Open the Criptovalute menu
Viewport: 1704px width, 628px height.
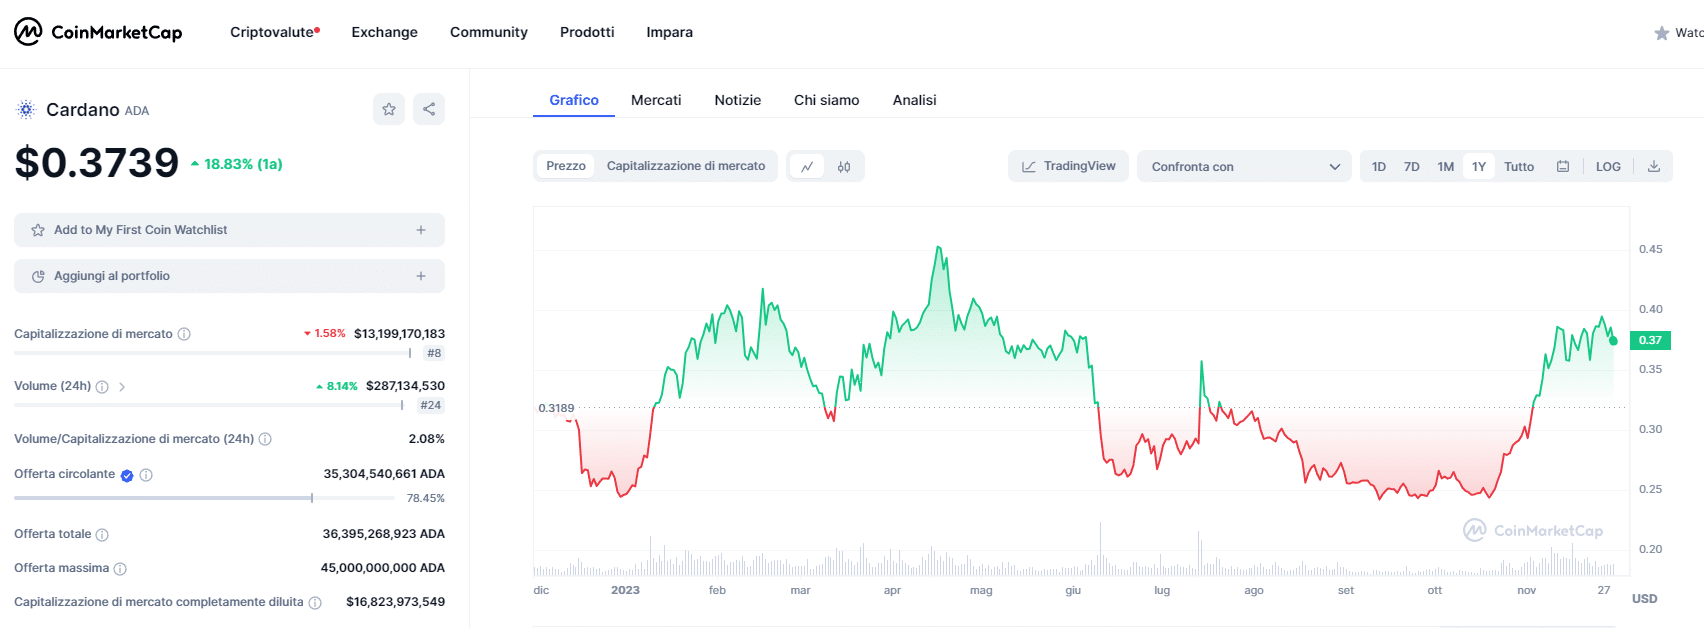tap(274, 32)
